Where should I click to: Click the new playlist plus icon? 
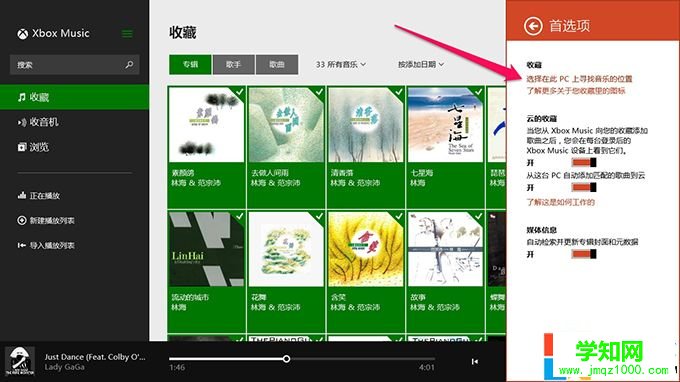pyautogui.click(x=22, y=220)
